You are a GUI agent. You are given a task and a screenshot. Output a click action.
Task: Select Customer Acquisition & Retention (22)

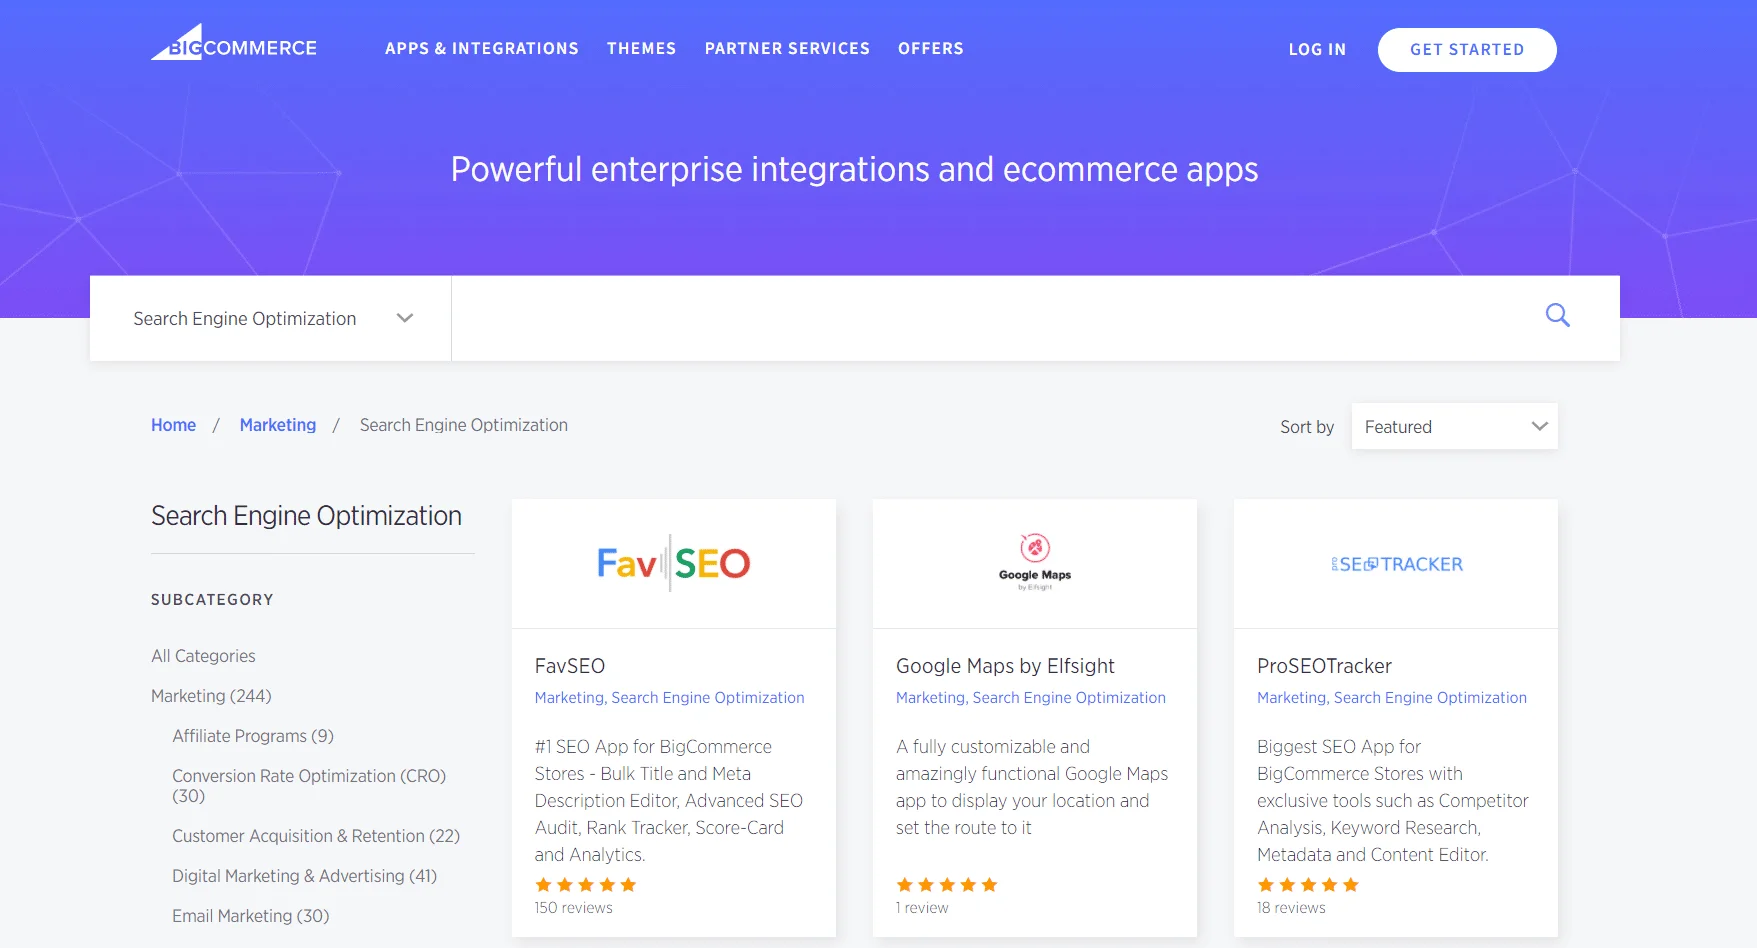pyautogui.click(x=316, y=836)
